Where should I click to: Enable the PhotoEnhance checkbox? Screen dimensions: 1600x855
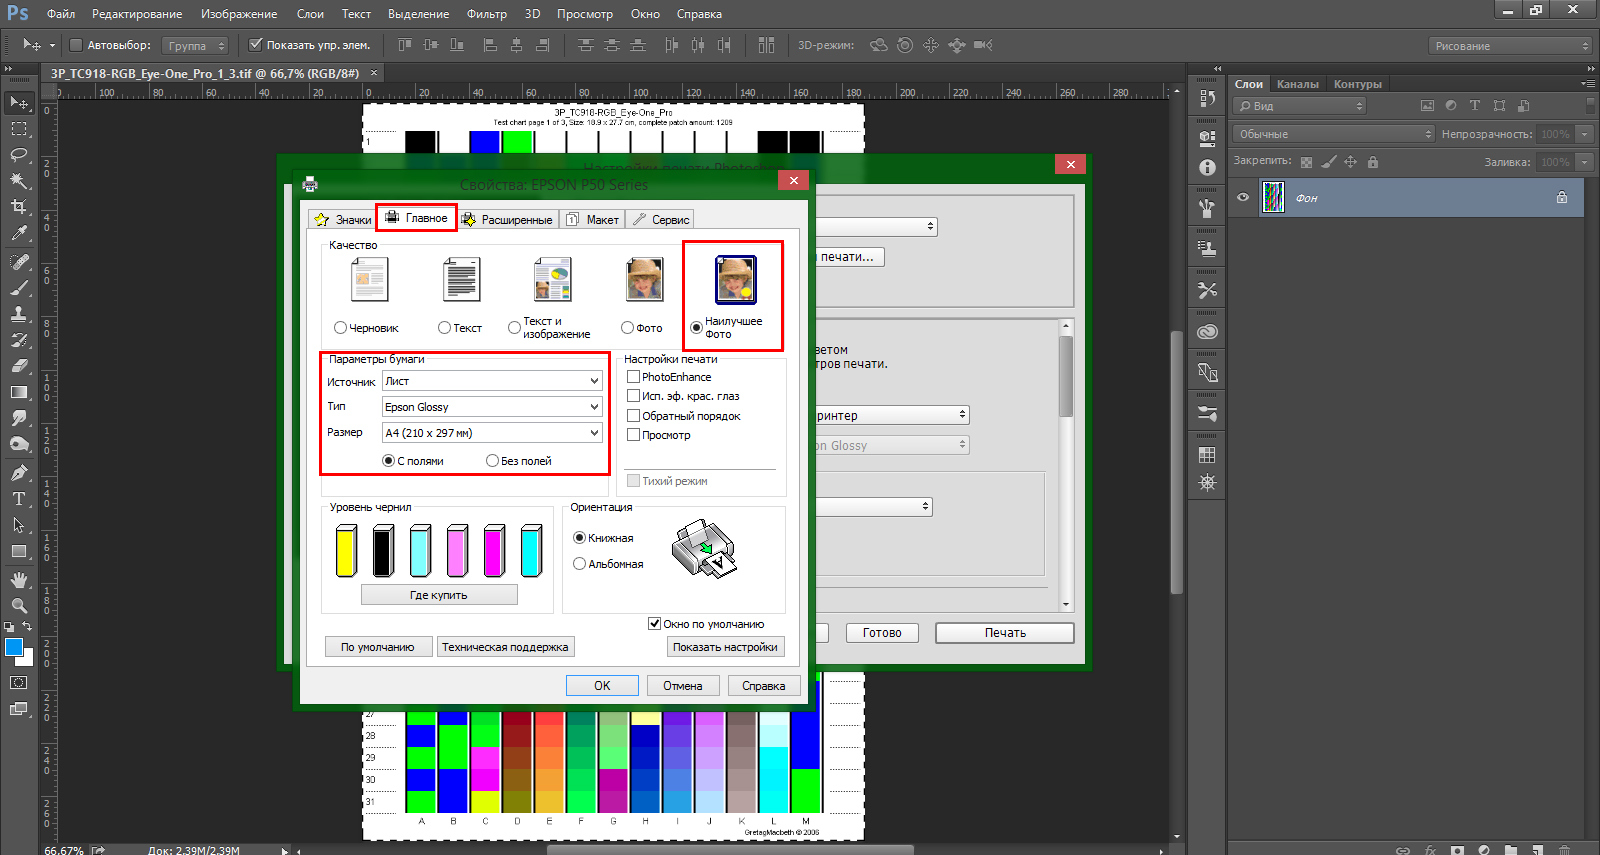(633, 377)
